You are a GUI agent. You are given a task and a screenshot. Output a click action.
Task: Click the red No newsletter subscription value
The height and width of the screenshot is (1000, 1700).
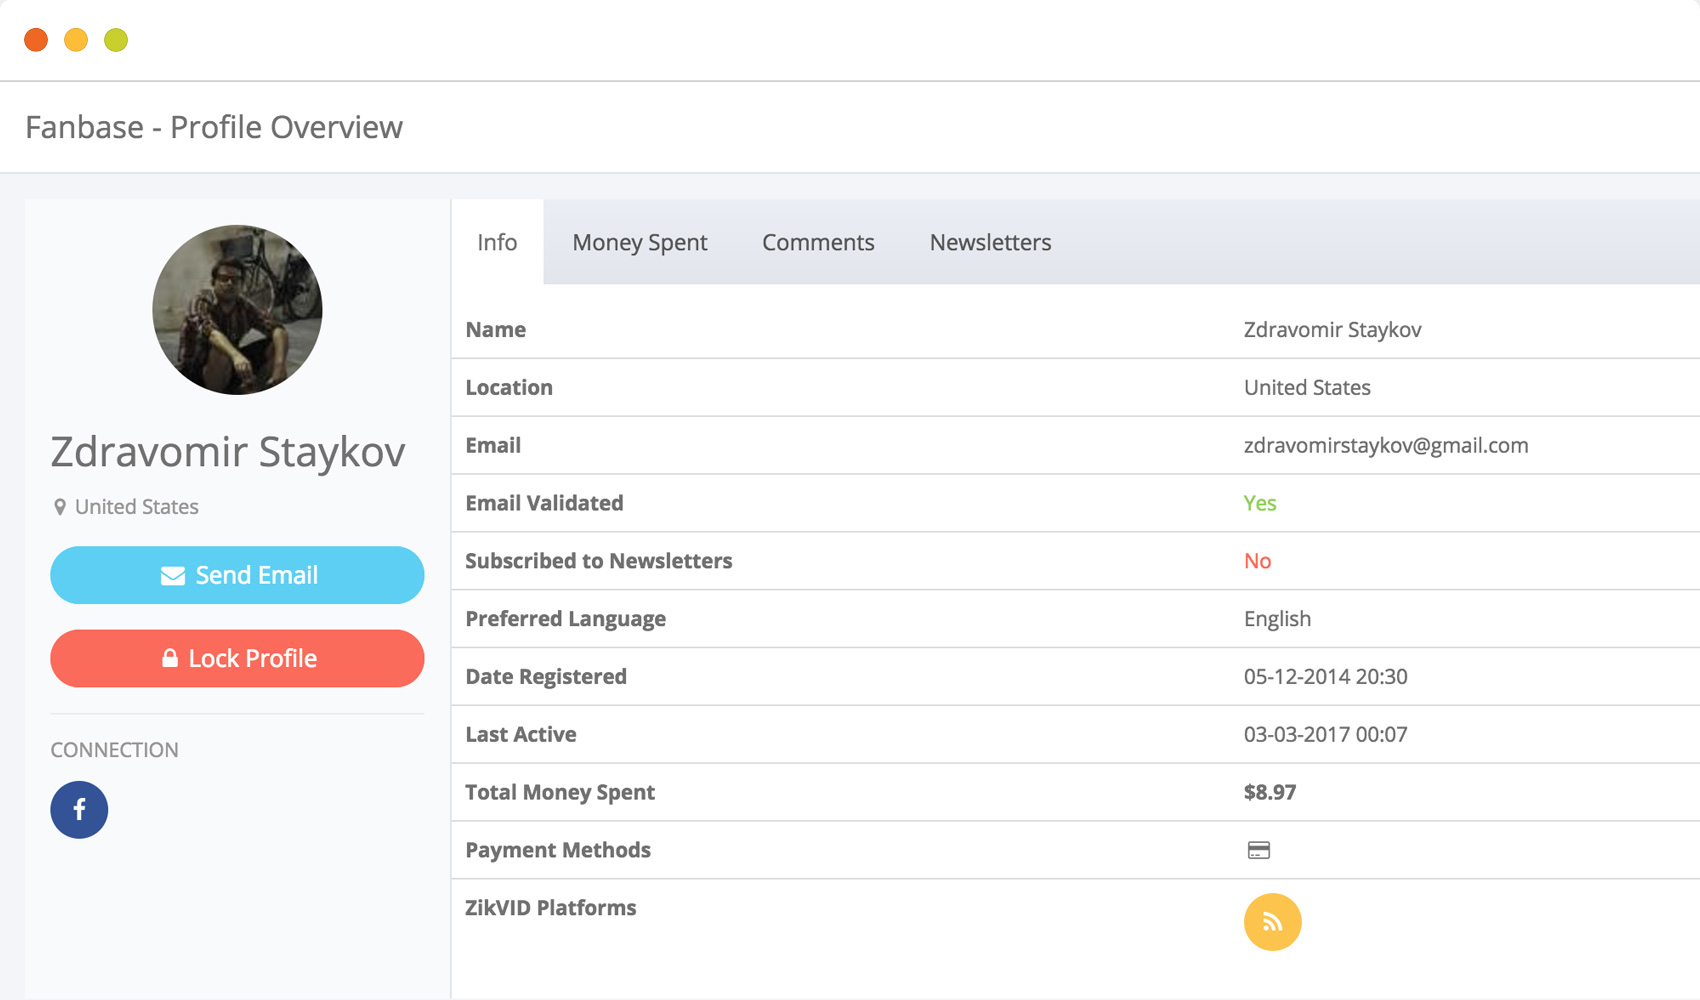[1257, 561]
